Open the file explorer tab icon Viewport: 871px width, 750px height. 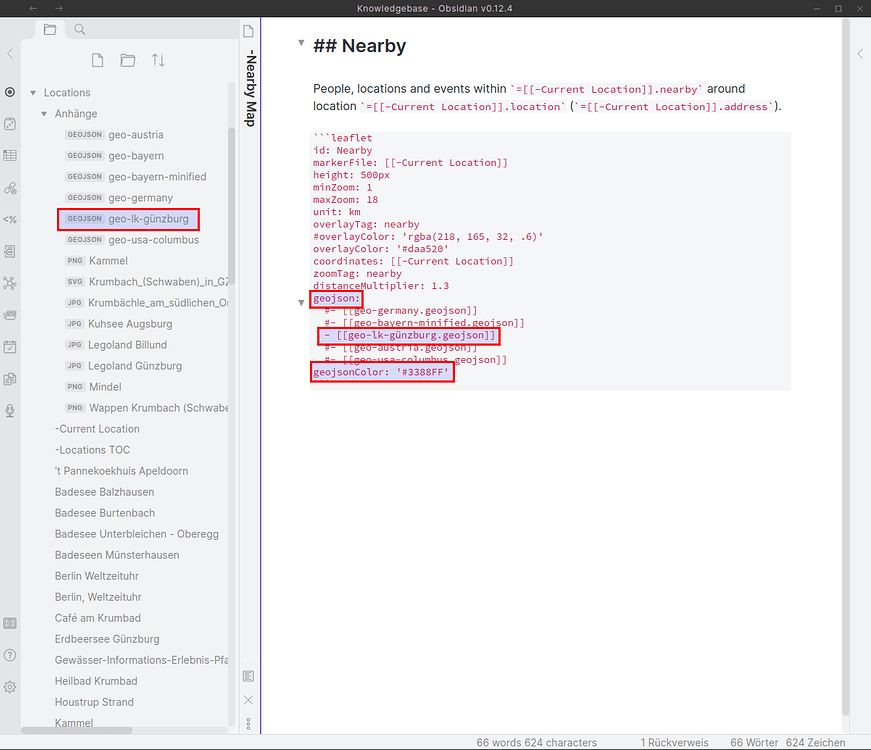point(49,29)
